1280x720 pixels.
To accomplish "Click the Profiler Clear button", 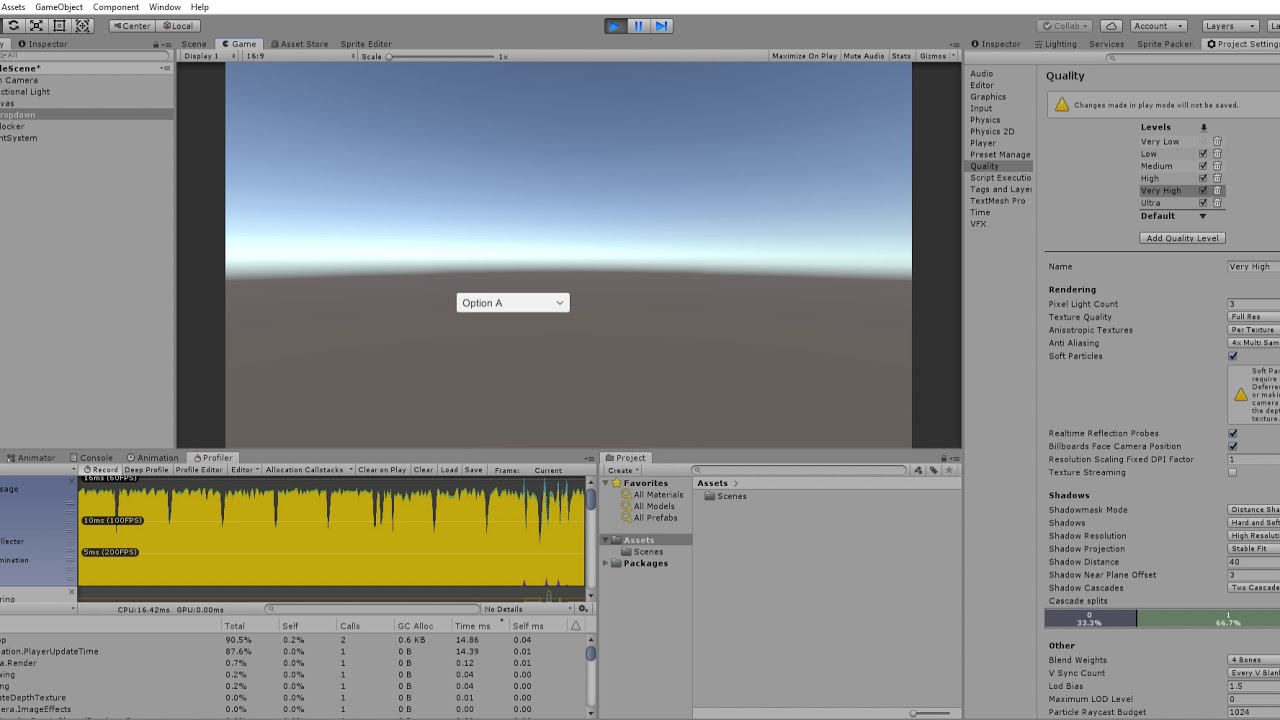I will pos(423,470).
